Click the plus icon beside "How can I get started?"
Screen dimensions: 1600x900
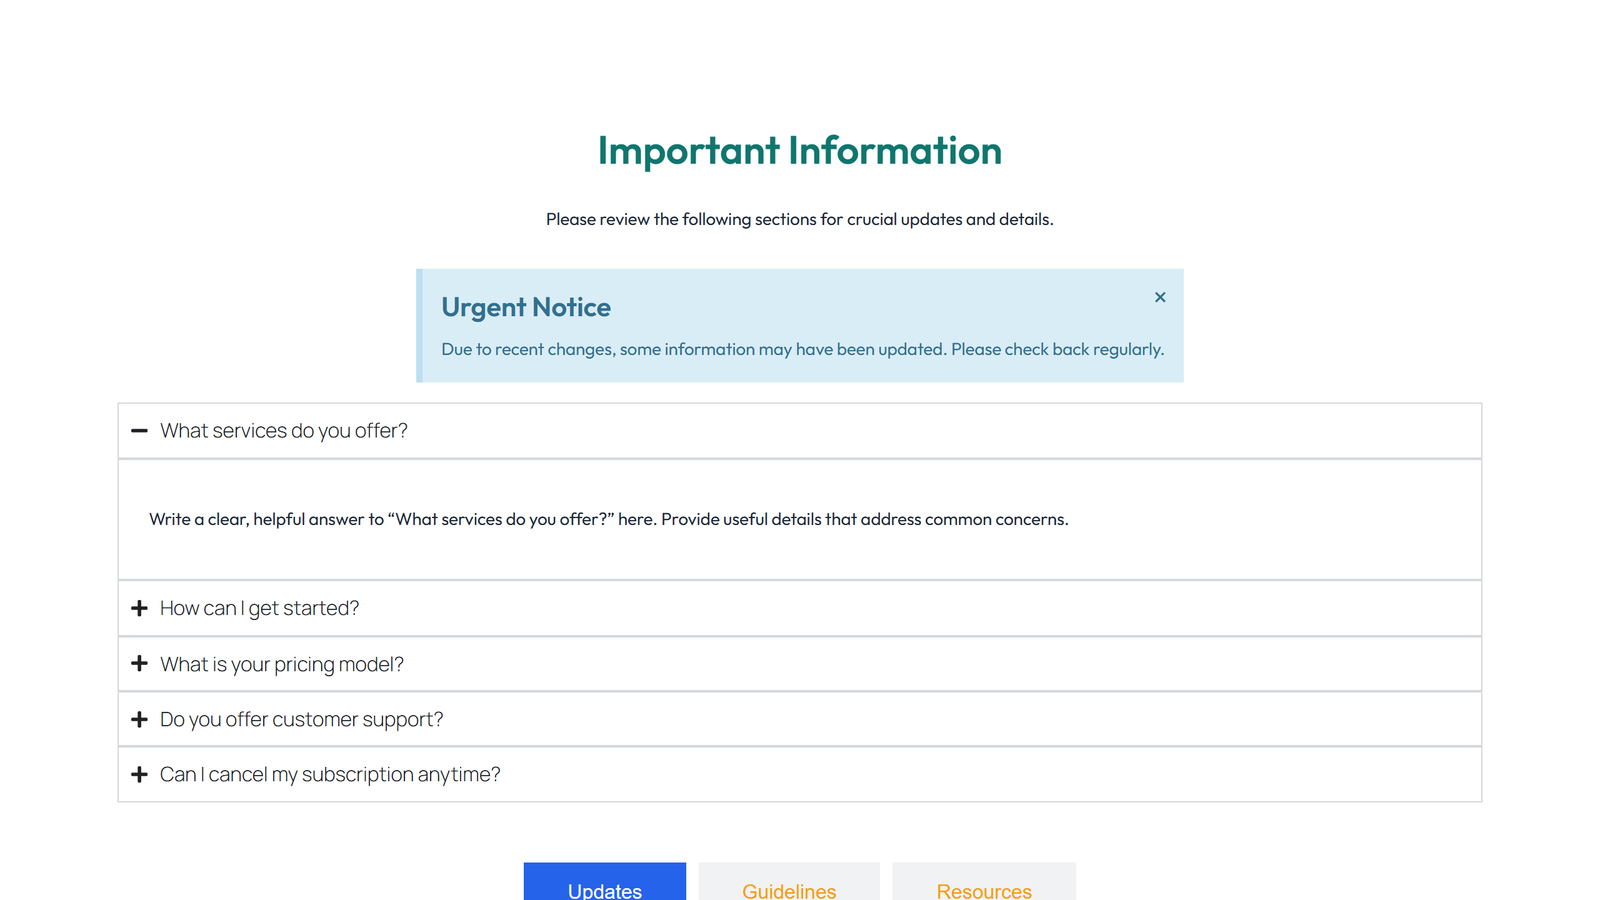pos(140,608)
